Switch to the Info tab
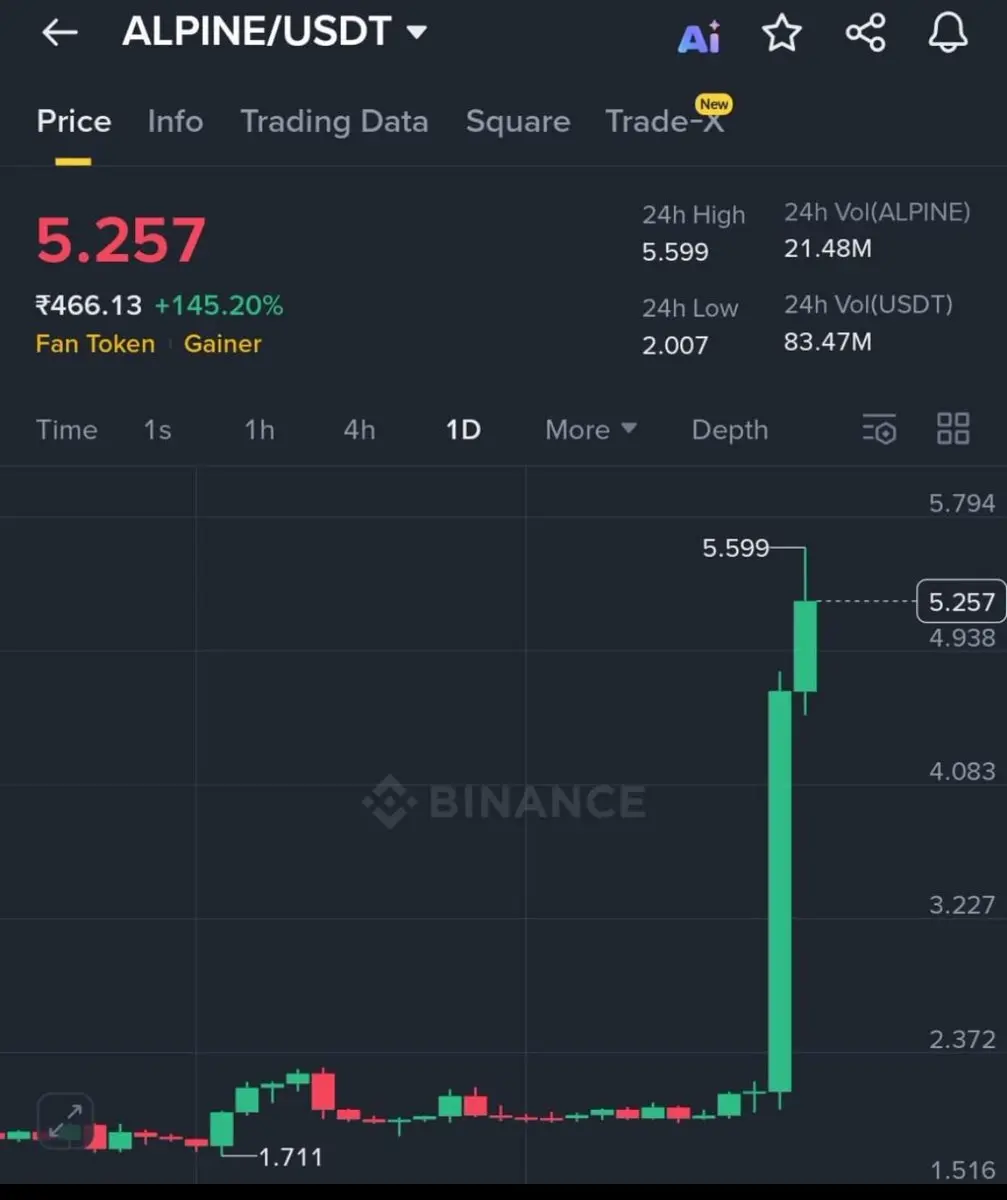 click(x=175, y=122)
